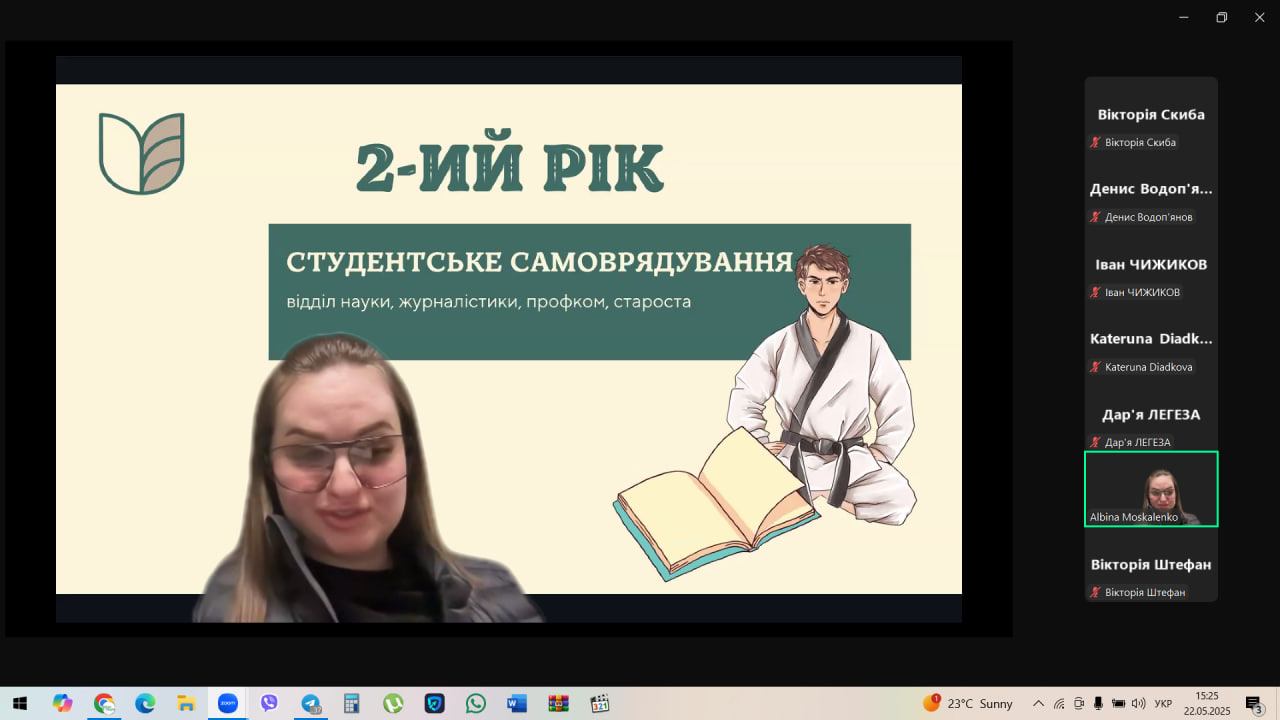Open Viber from the taskbar
This screenshot has width=1280, height=720.
tap(269, 703)
